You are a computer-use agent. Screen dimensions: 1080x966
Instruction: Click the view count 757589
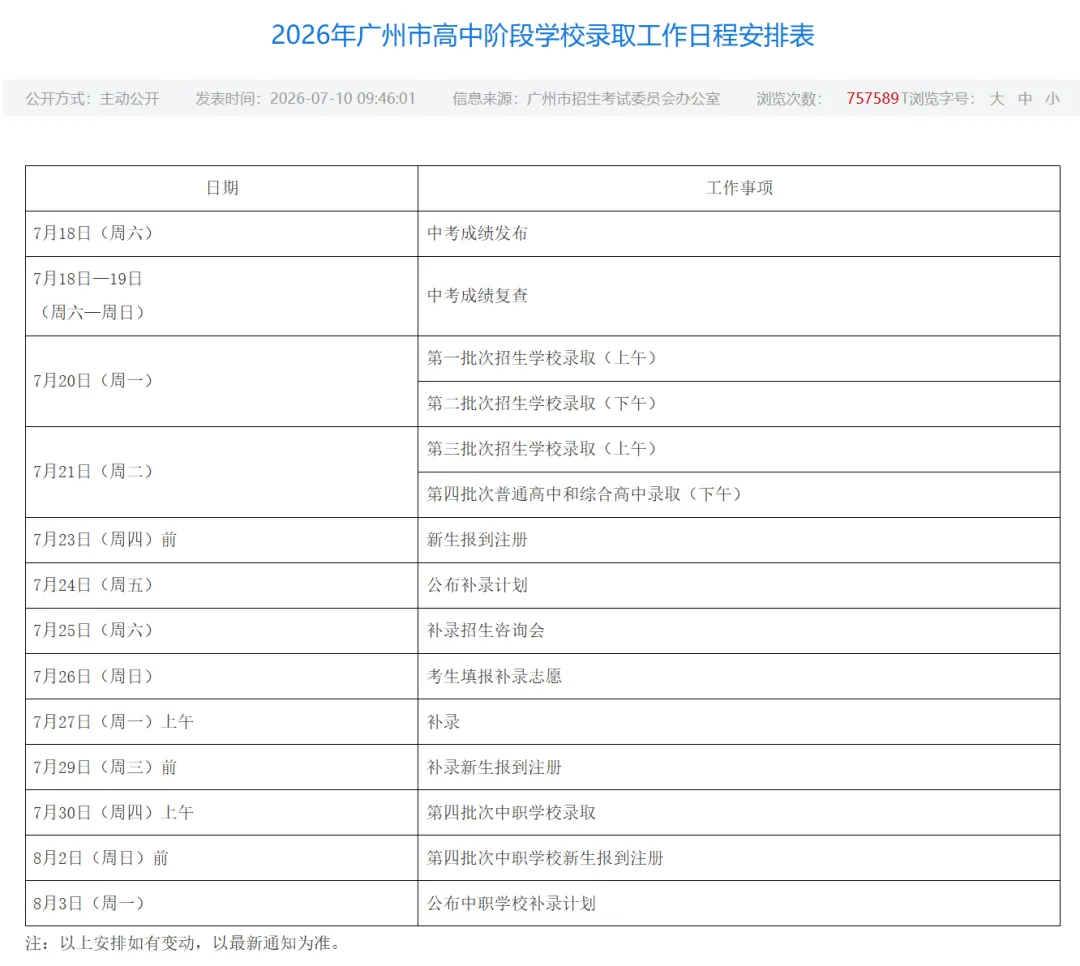tap(873, 99)
